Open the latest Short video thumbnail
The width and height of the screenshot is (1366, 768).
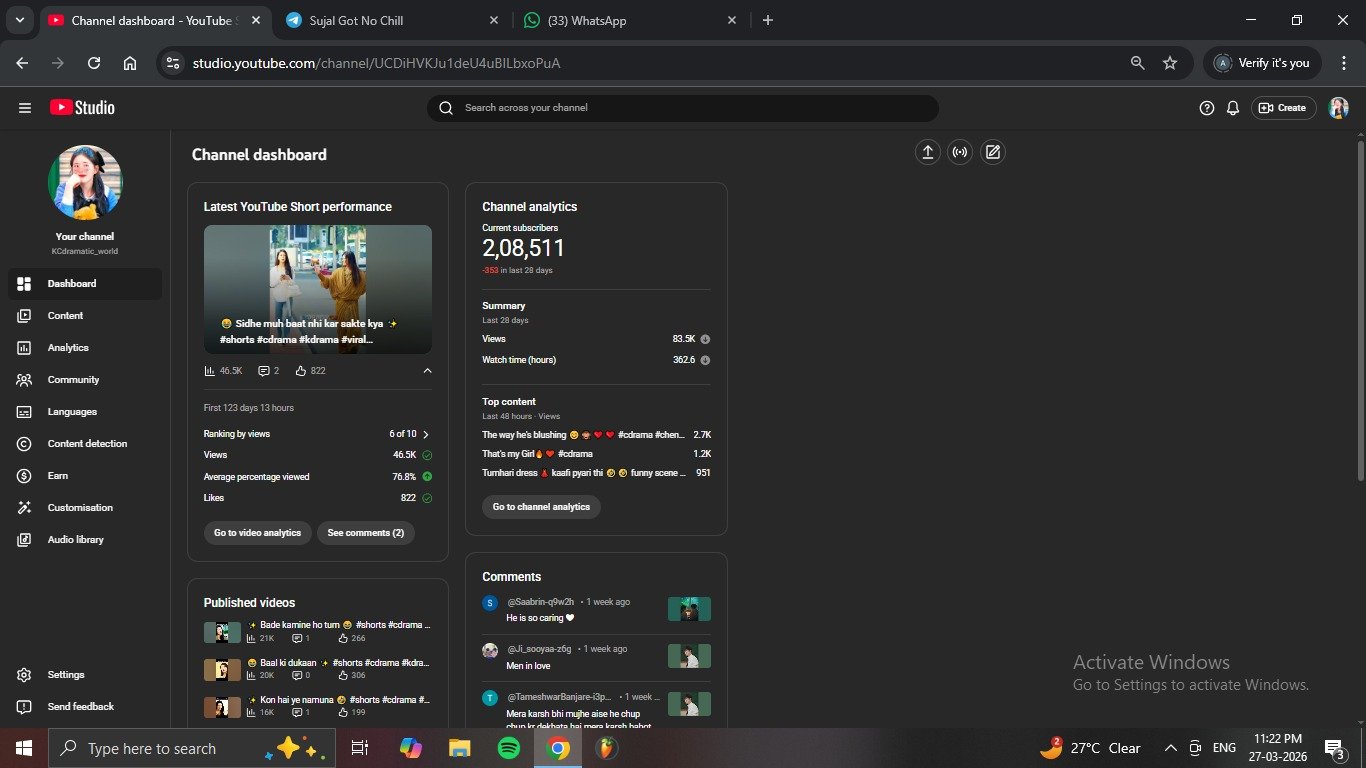tap(318, 288)
